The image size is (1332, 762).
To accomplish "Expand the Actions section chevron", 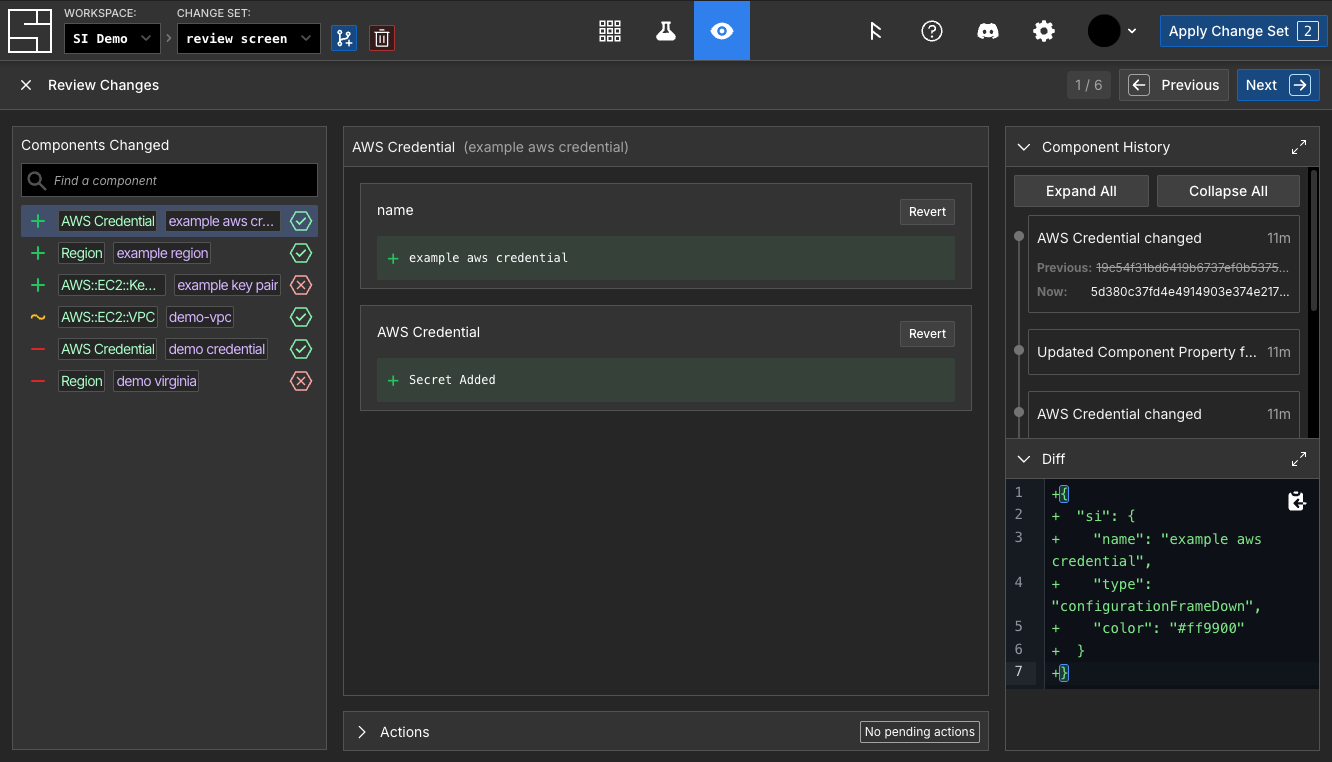I will (x=362, y=732).
